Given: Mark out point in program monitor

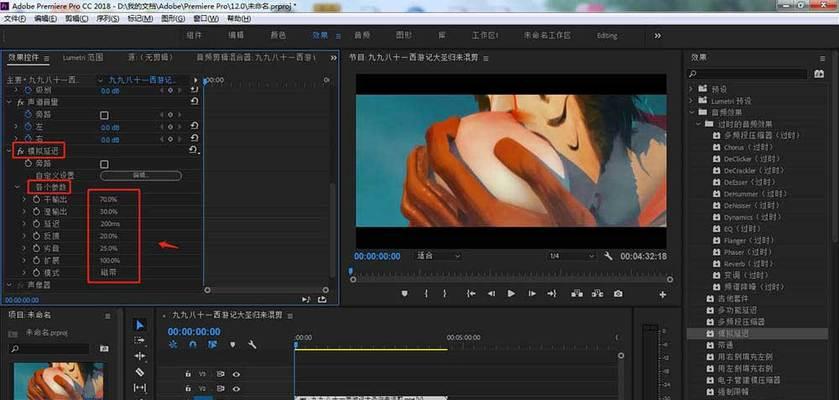Looking at the screenshot, I should [x=445, y=294].
